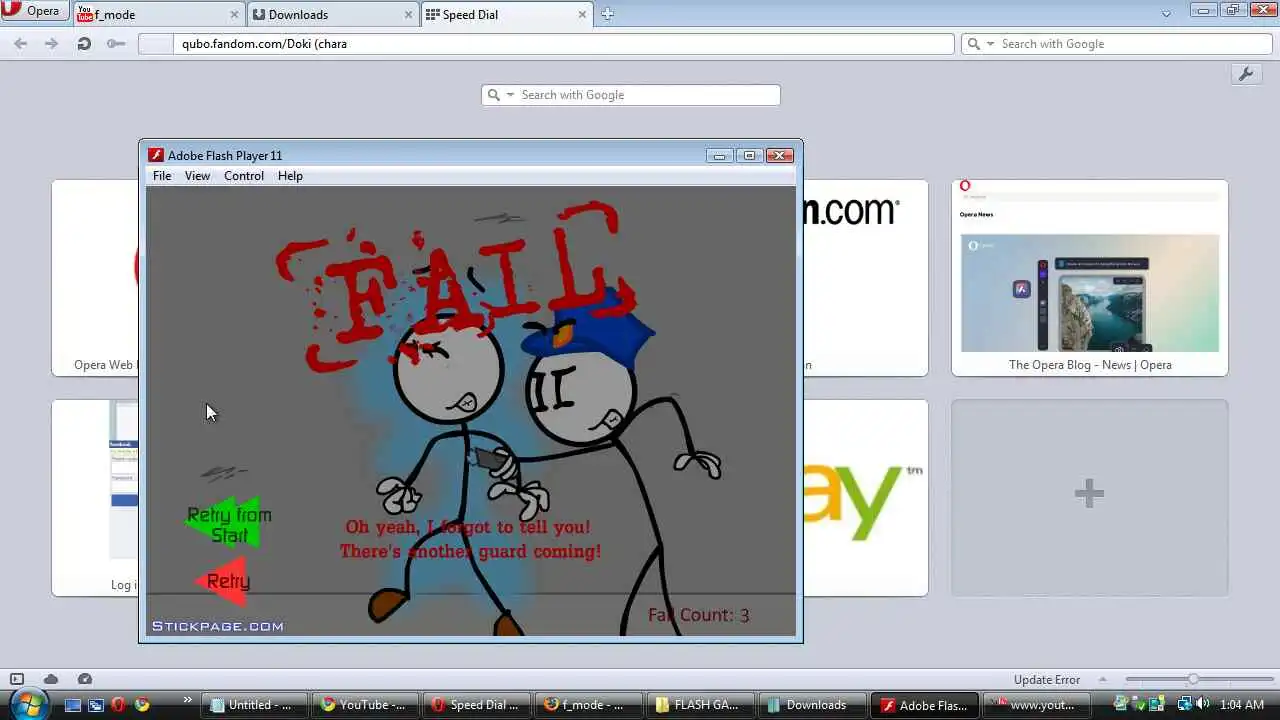This screenshot has width=1280, height=720.
Task: Go back with the browser back arrow
Action: click(x=21, y=44)
